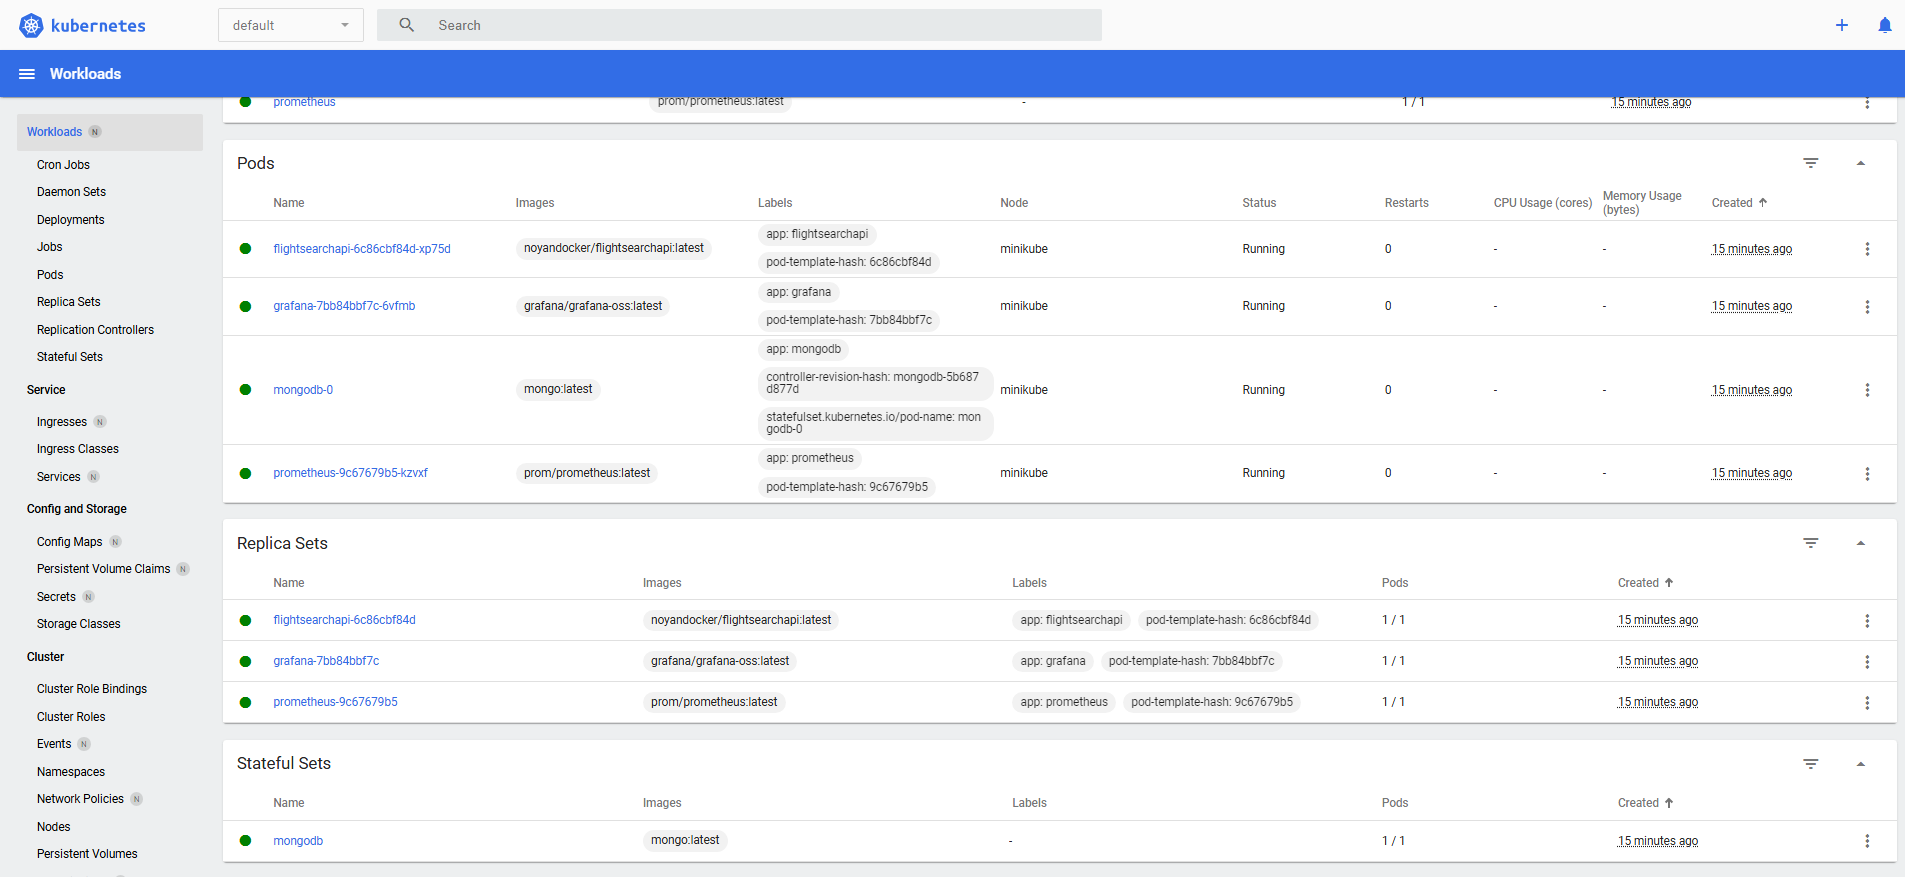Open filter for Replica Sets table
This screenshot has height=877, width=1905.
click(1811, 543)
